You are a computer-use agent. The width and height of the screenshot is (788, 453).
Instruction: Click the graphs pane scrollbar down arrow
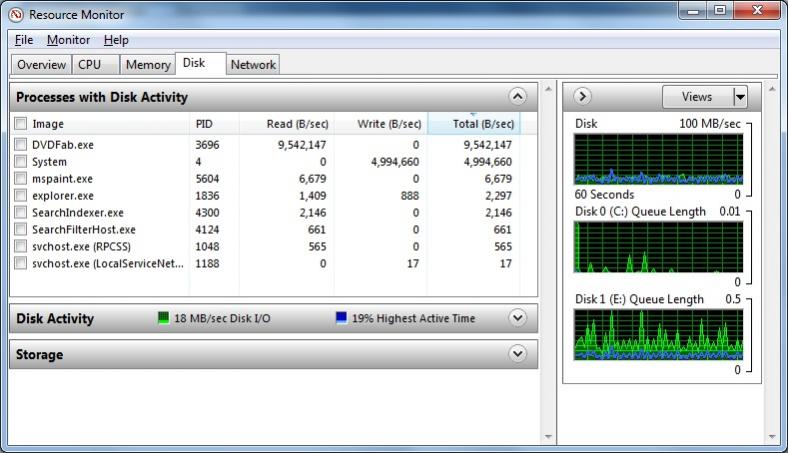pos(772,437)
